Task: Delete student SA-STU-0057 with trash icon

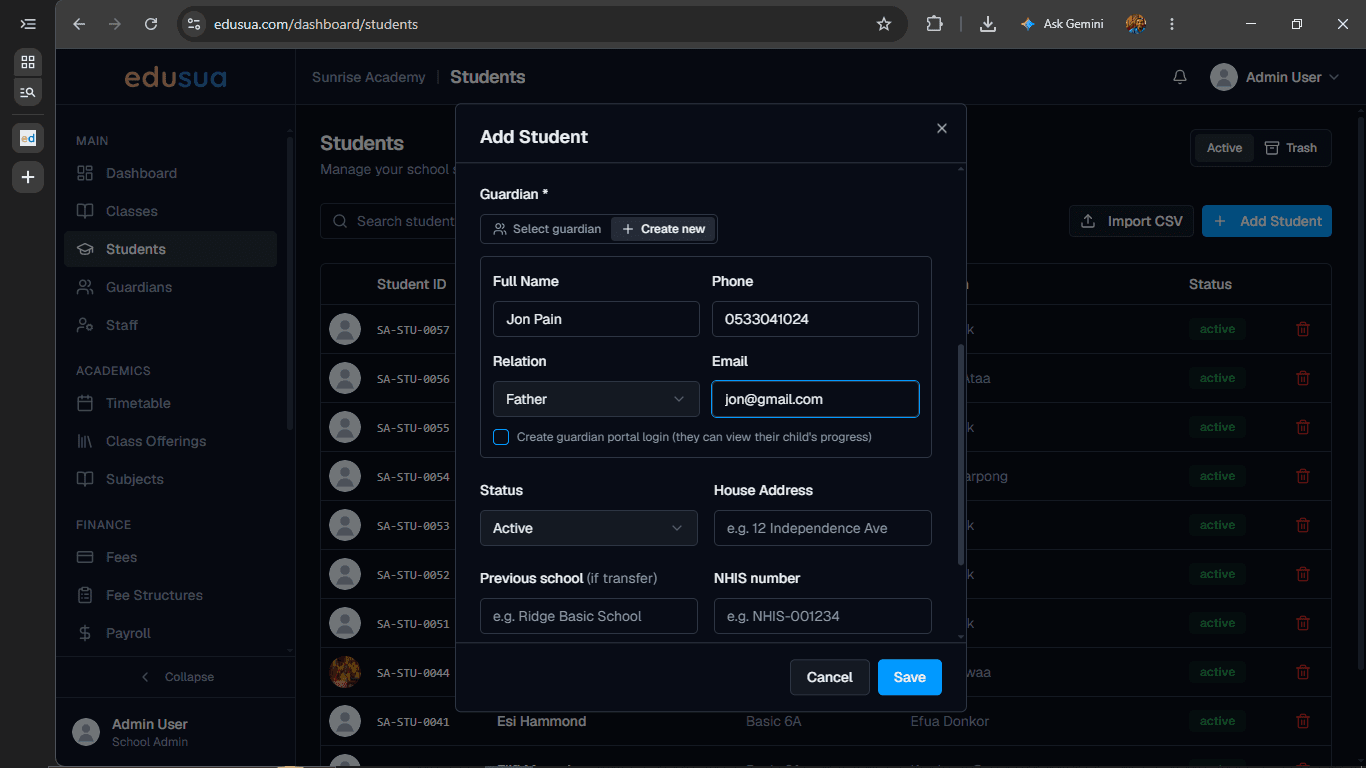Action: coord(1303,329)
